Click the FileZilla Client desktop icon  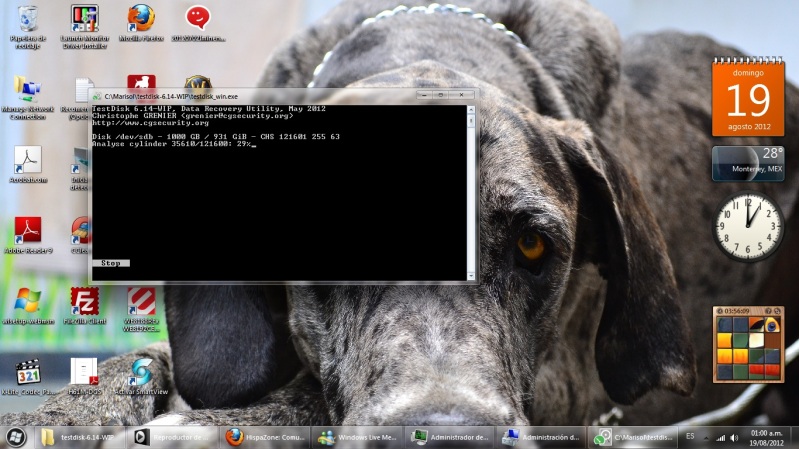click(84, 300)
